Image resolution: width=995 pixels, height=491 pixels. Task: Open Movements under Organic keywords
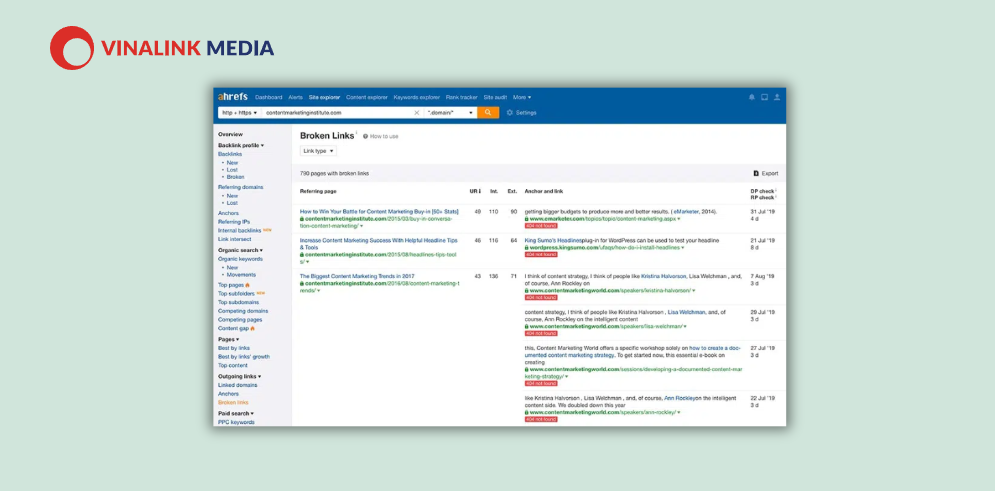(241, 275)
